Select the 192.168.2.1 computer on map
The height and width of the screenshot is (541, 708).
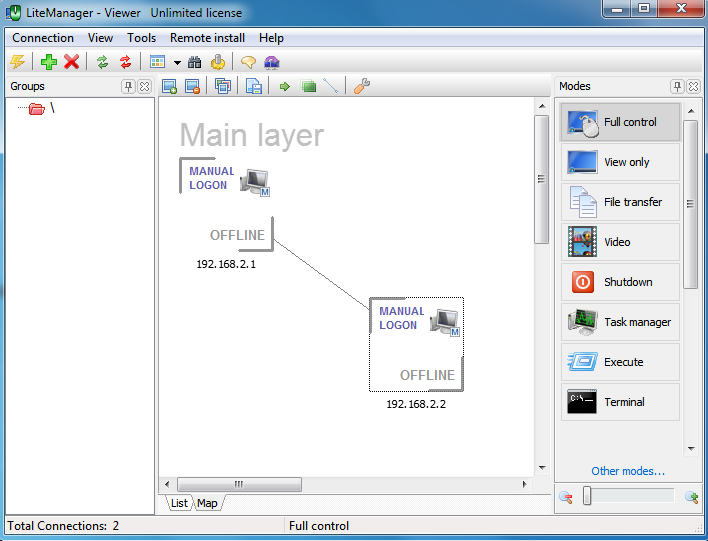227,205
